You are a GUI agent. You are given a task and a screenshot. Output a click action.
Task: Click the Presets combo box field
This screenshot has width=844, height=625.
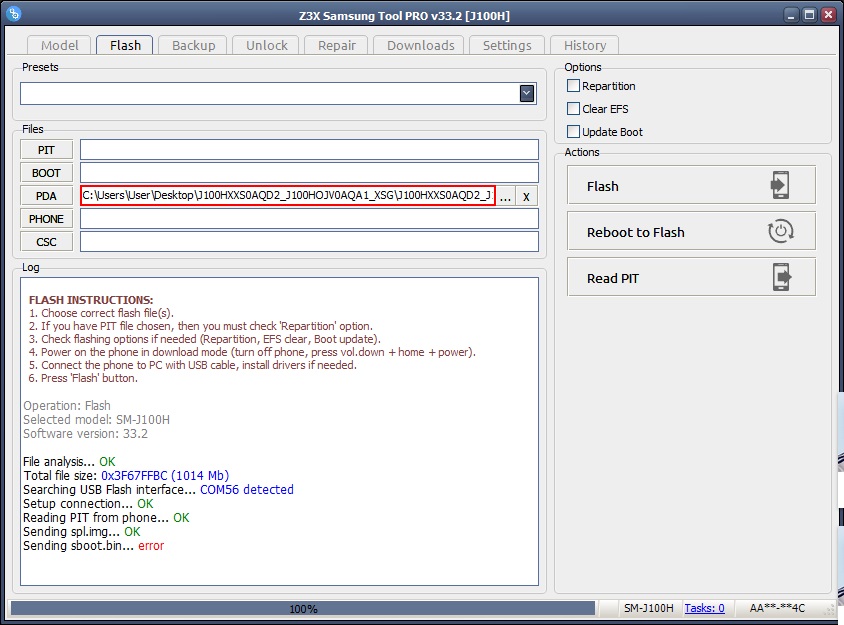pyautogui.click(x=278, y=94)
